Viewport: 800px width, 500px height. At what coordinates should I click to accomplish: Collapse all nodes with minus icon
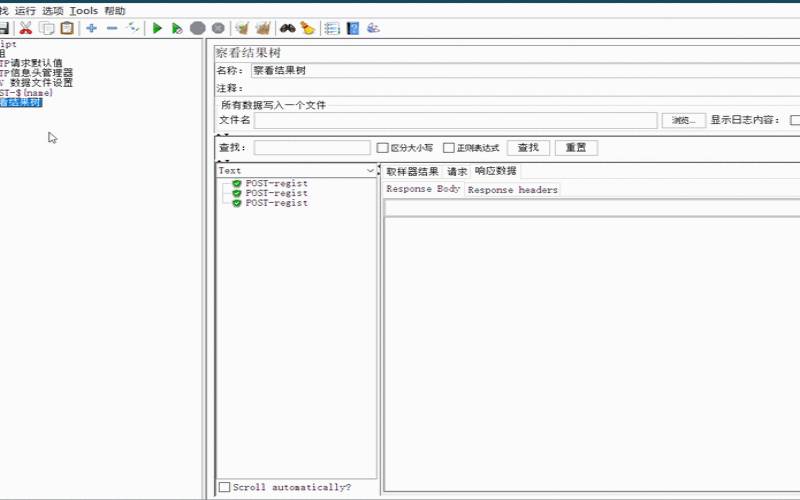[x=112, y=28]
